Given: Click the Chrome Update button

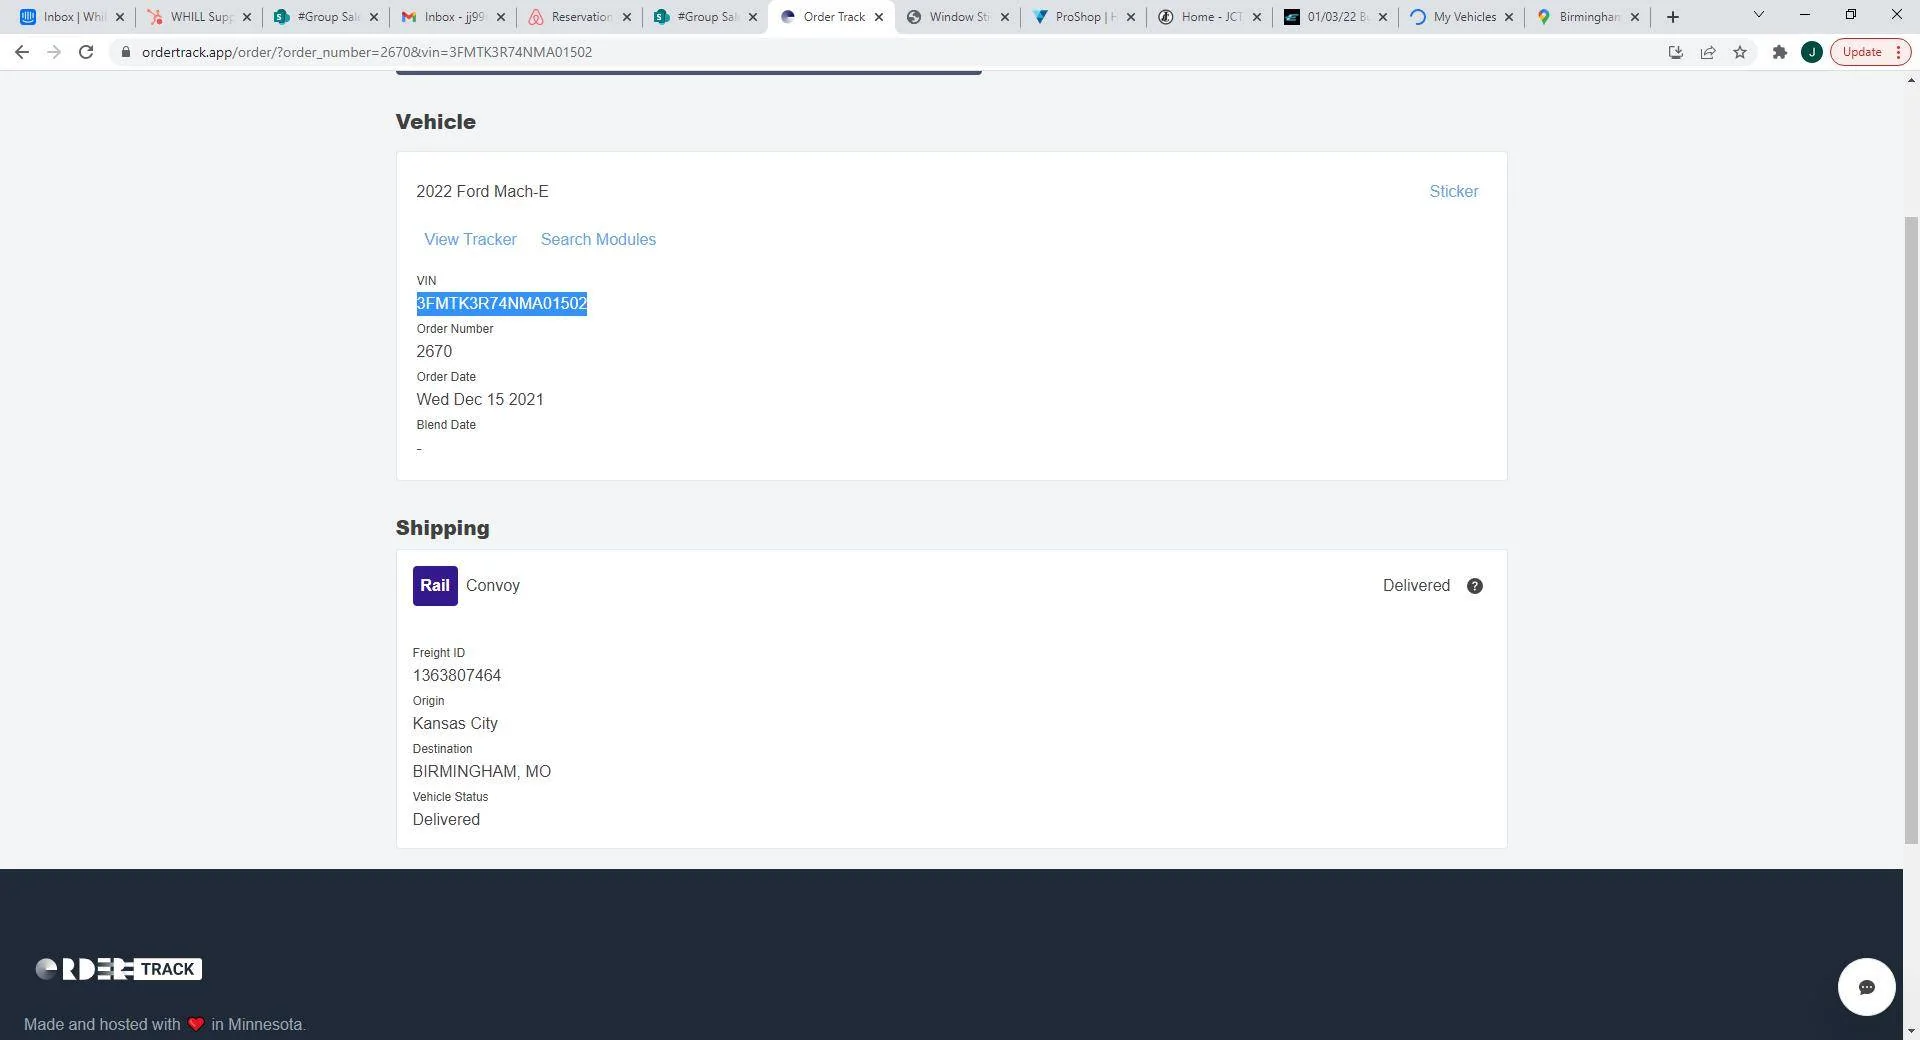Looking at the screenshot, I should point(1862,52).
